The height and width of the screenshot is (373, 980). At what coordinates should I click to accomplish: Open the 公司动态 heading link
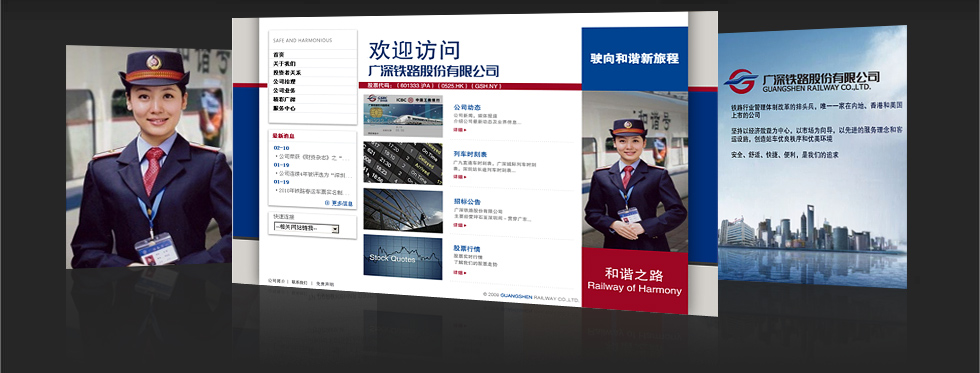467,107
